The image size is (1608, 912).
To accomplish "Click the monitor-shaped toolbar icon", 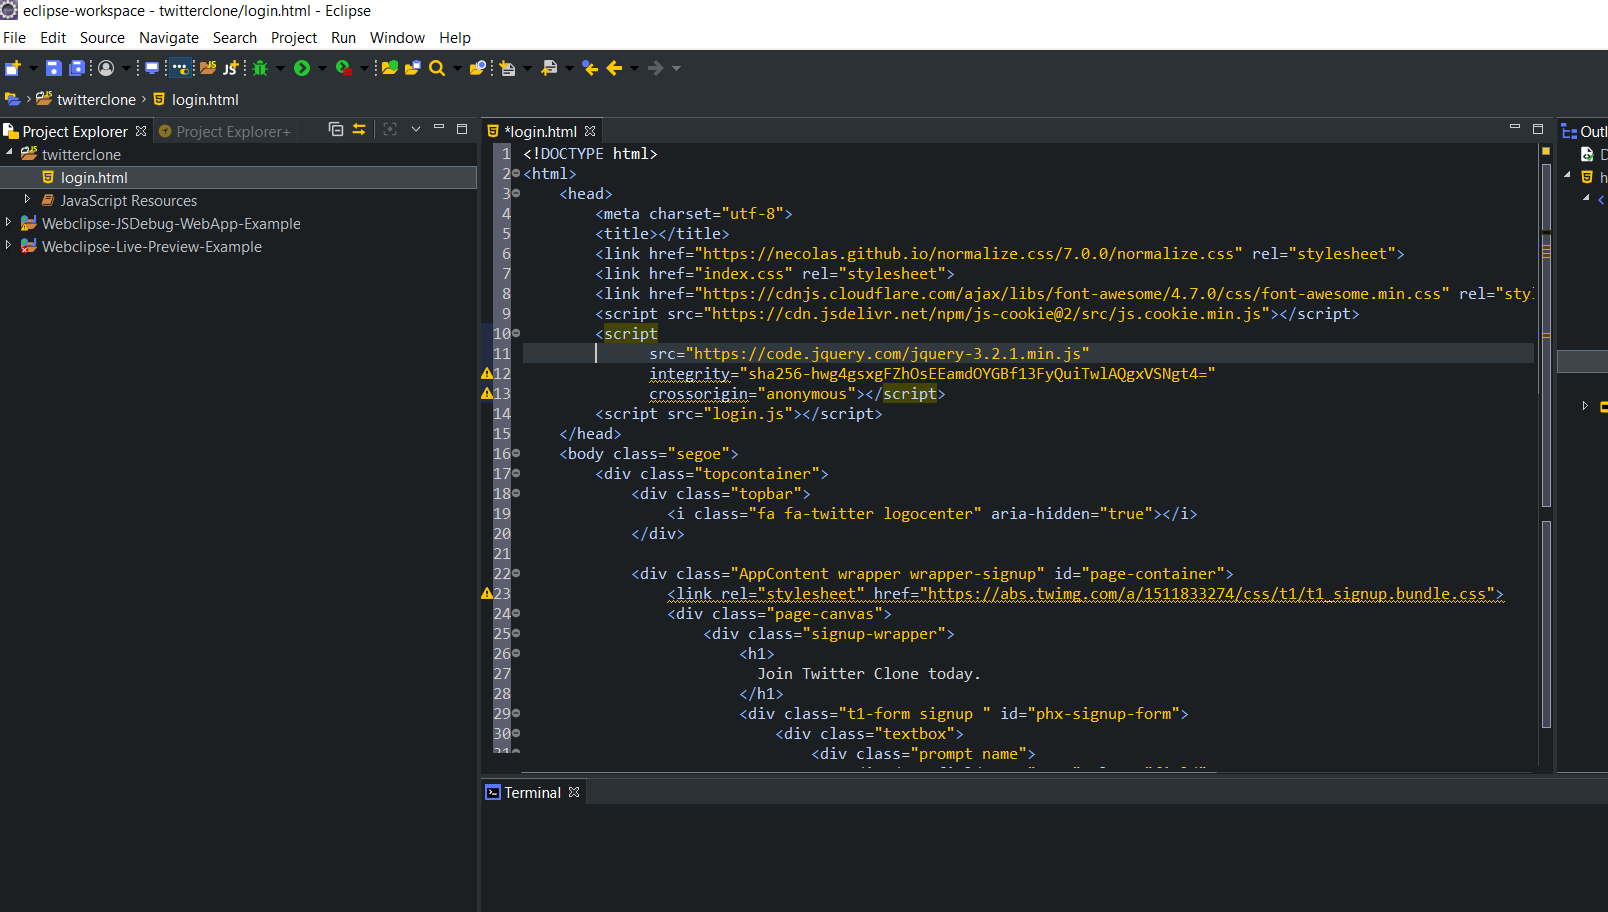I will click(152, 68).
